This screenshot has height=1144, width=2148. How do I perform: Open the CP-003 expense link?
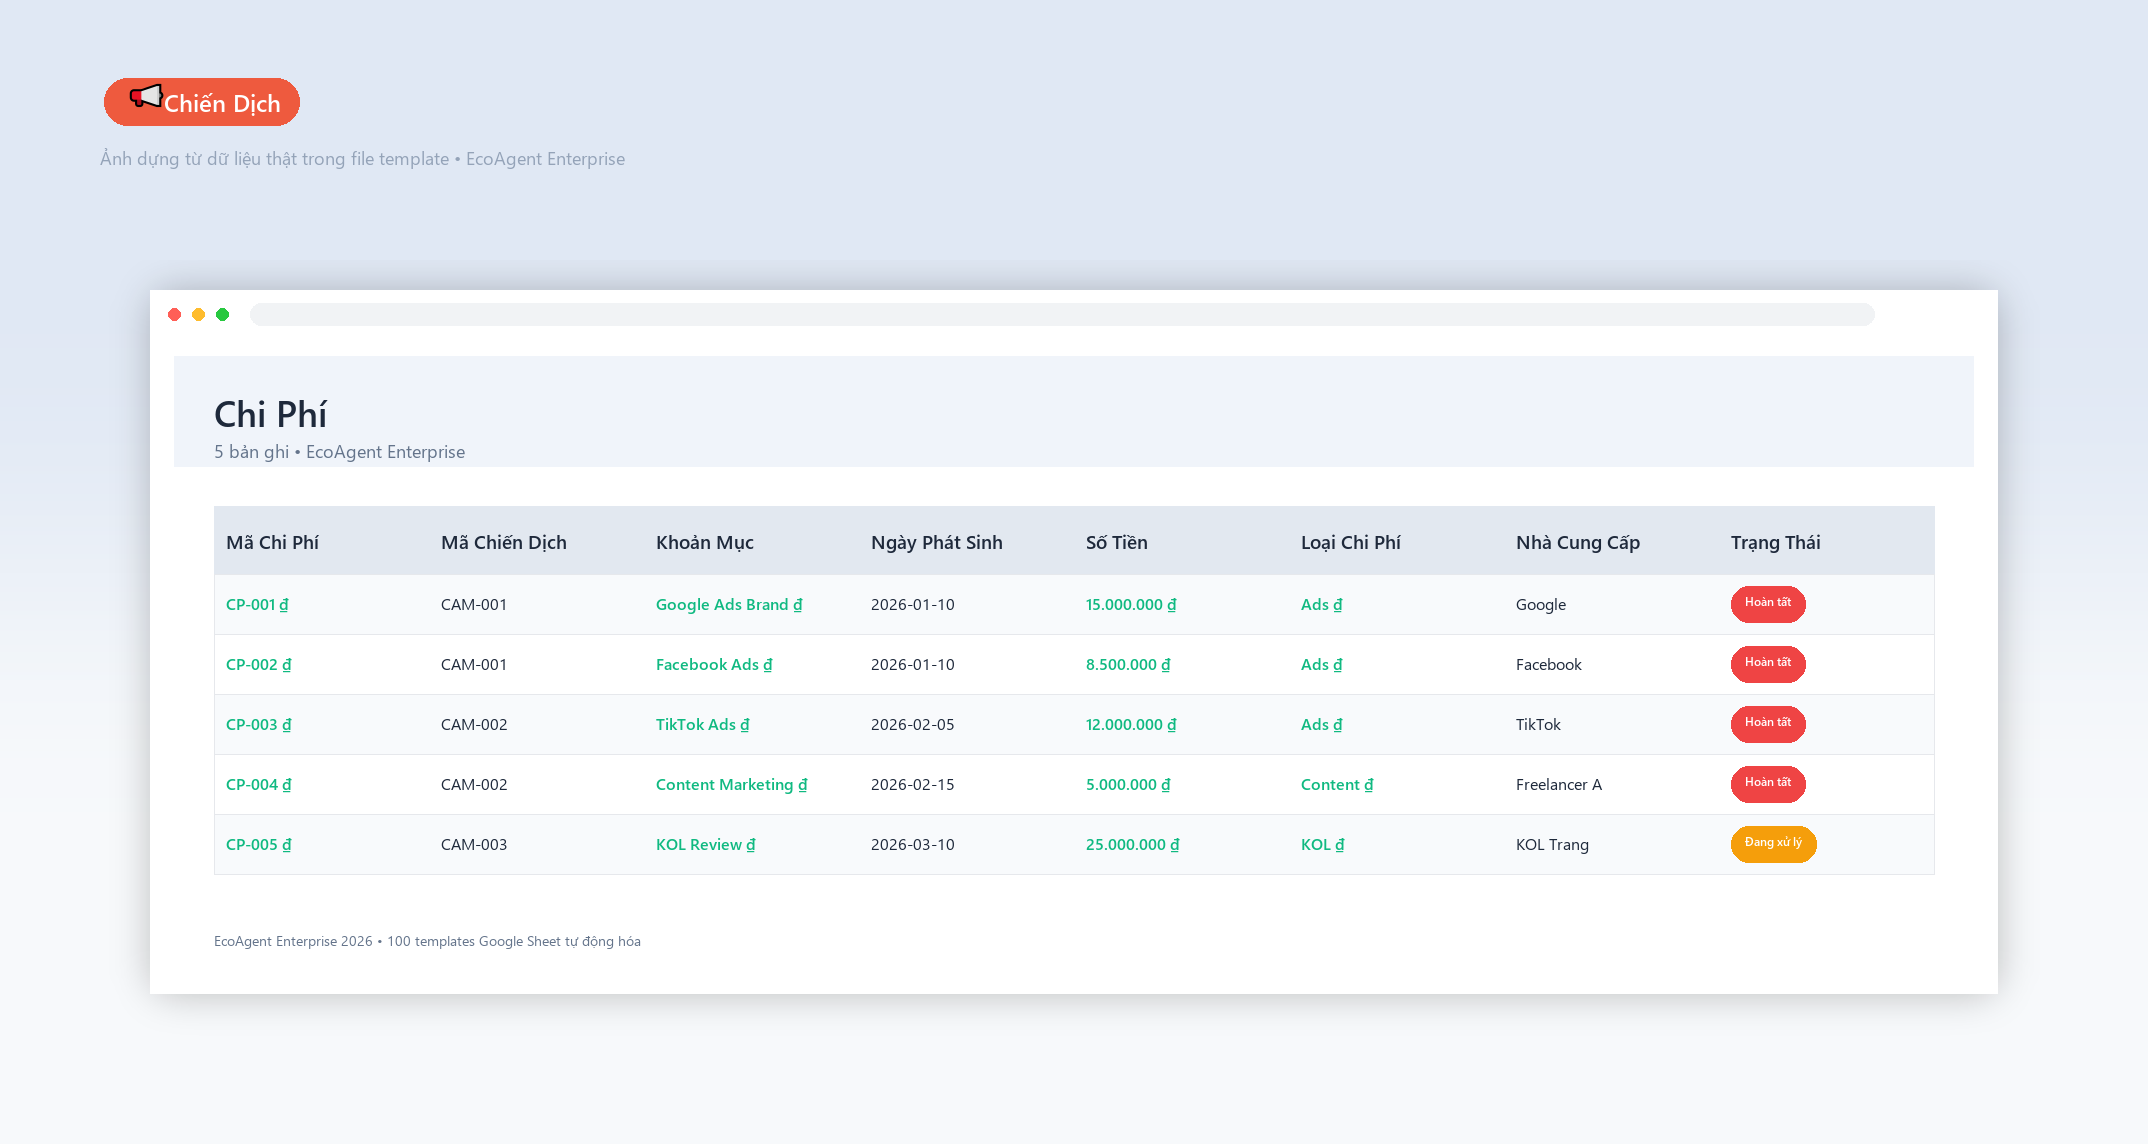(x=258, y=725)
